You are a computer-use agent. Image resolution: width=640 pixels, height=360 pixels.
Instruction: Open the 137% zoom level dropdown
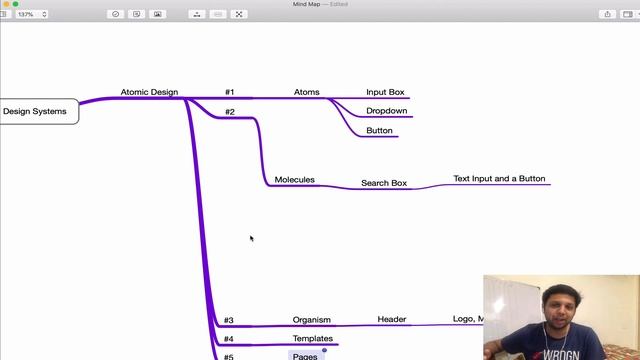(32, 14)
